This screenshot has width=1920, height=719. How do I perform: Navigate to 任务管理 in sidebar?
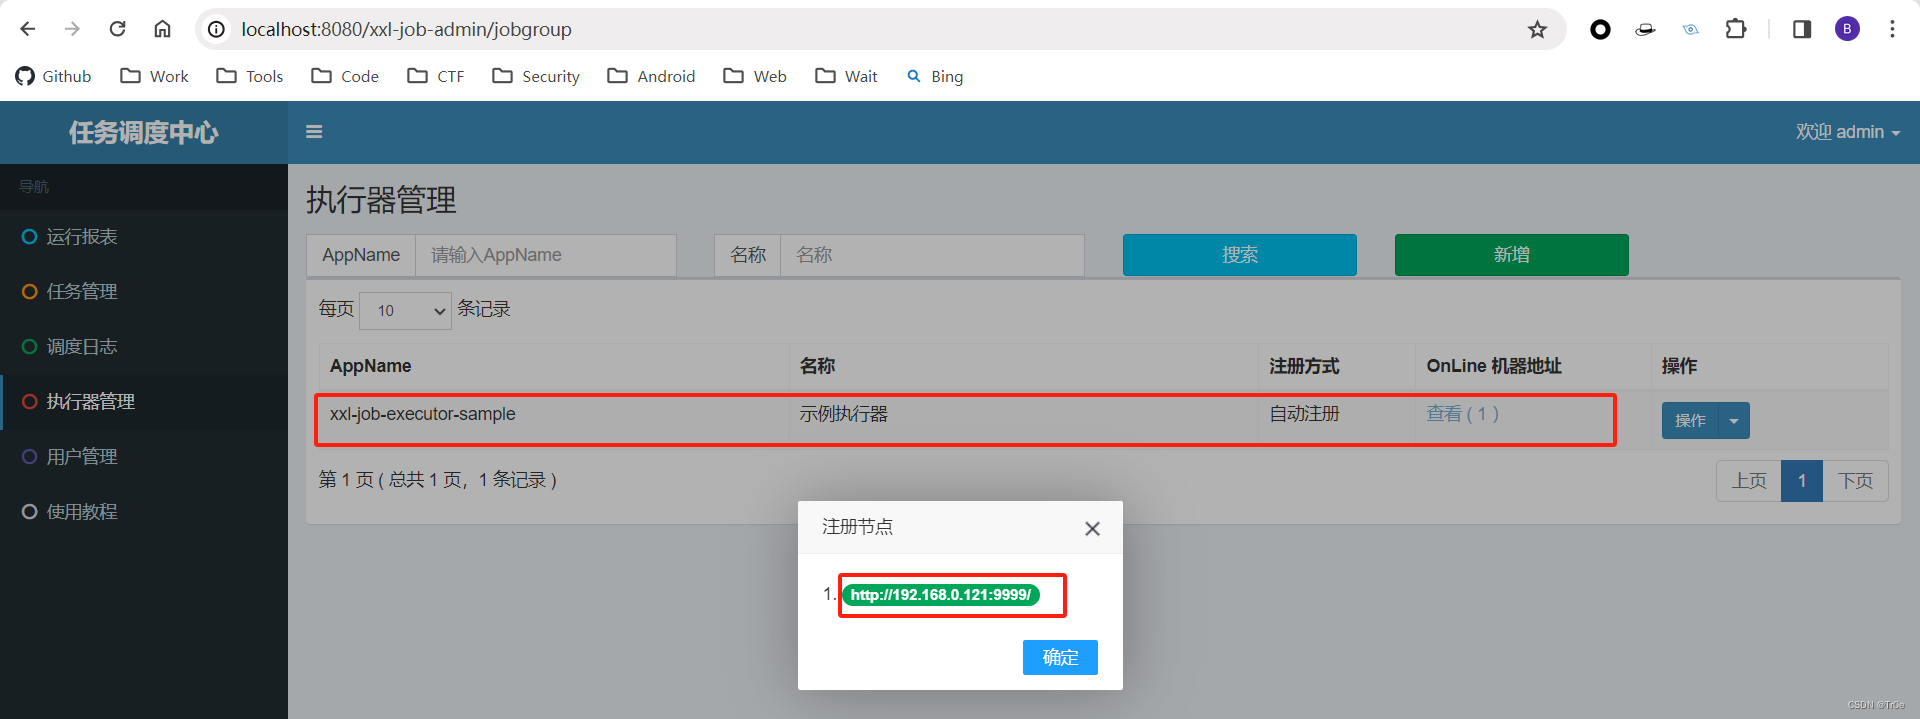(144, 292)
